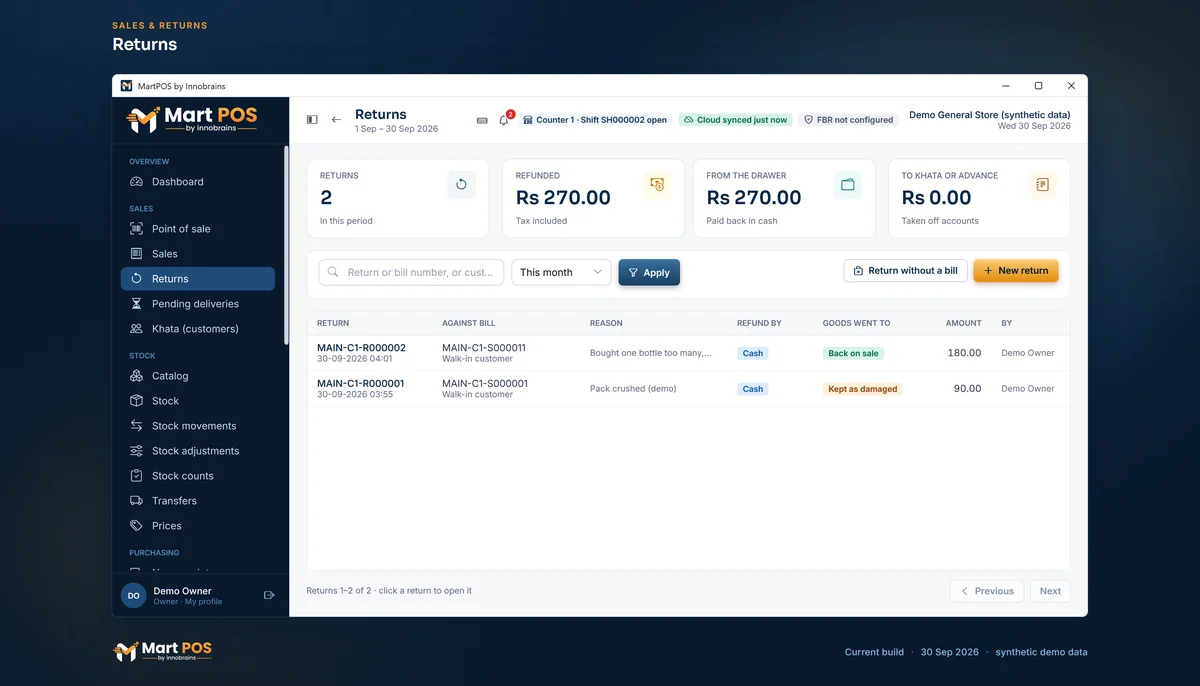1200x686 pixels.
Task: Focus the return or bill number search field
Action: (411, 272)
